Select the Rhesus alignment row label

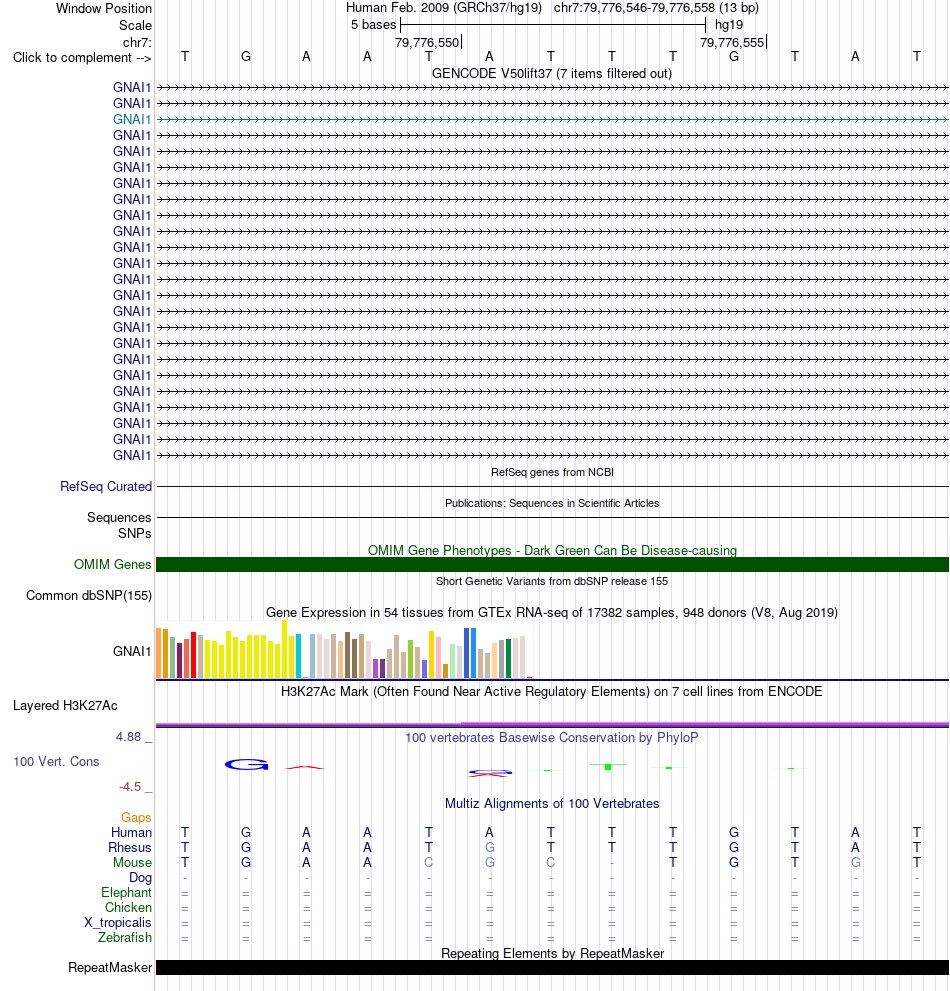pos(130,848)
